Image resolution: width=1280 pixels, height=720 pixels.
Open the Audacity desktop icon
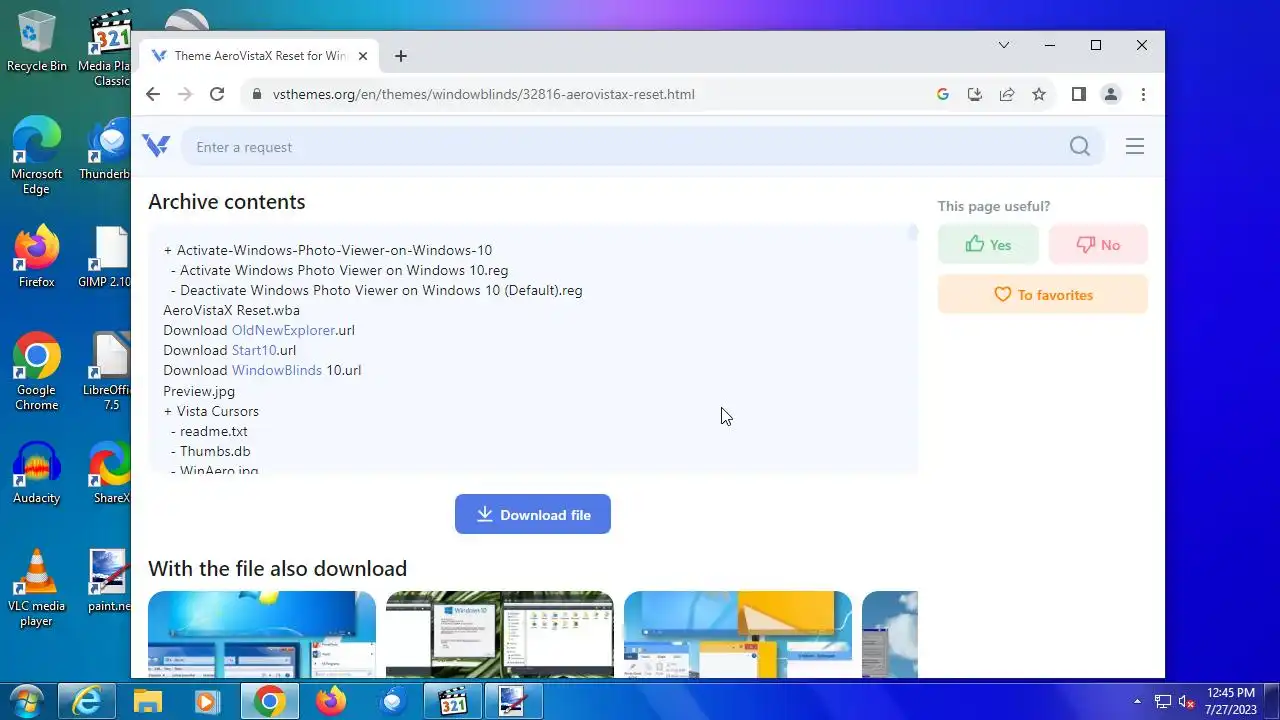point(37,473)
